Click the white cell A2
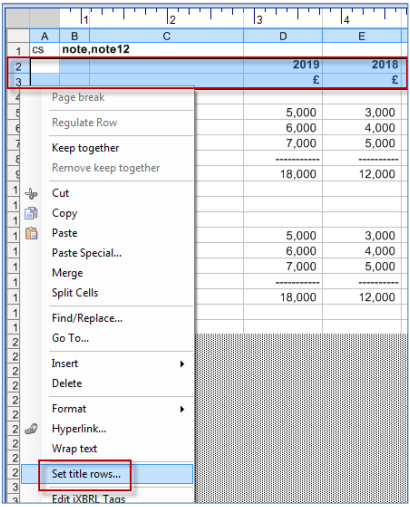Screen dimensions: 410x507 [45, 66]
